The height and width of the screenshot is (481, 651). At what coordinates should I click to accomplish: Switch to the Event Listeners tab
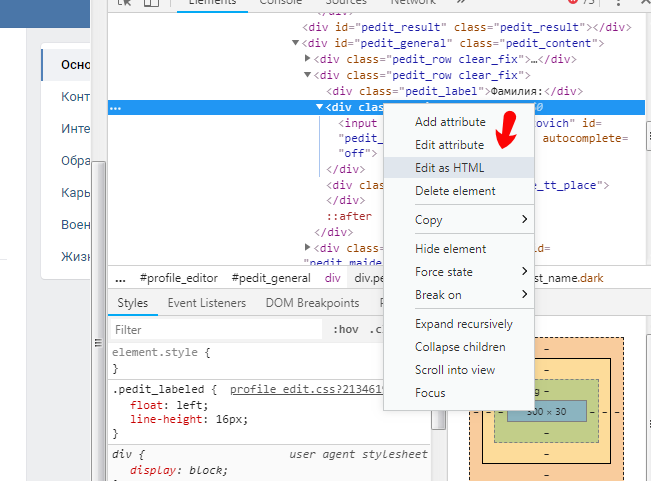coord(207,303)
